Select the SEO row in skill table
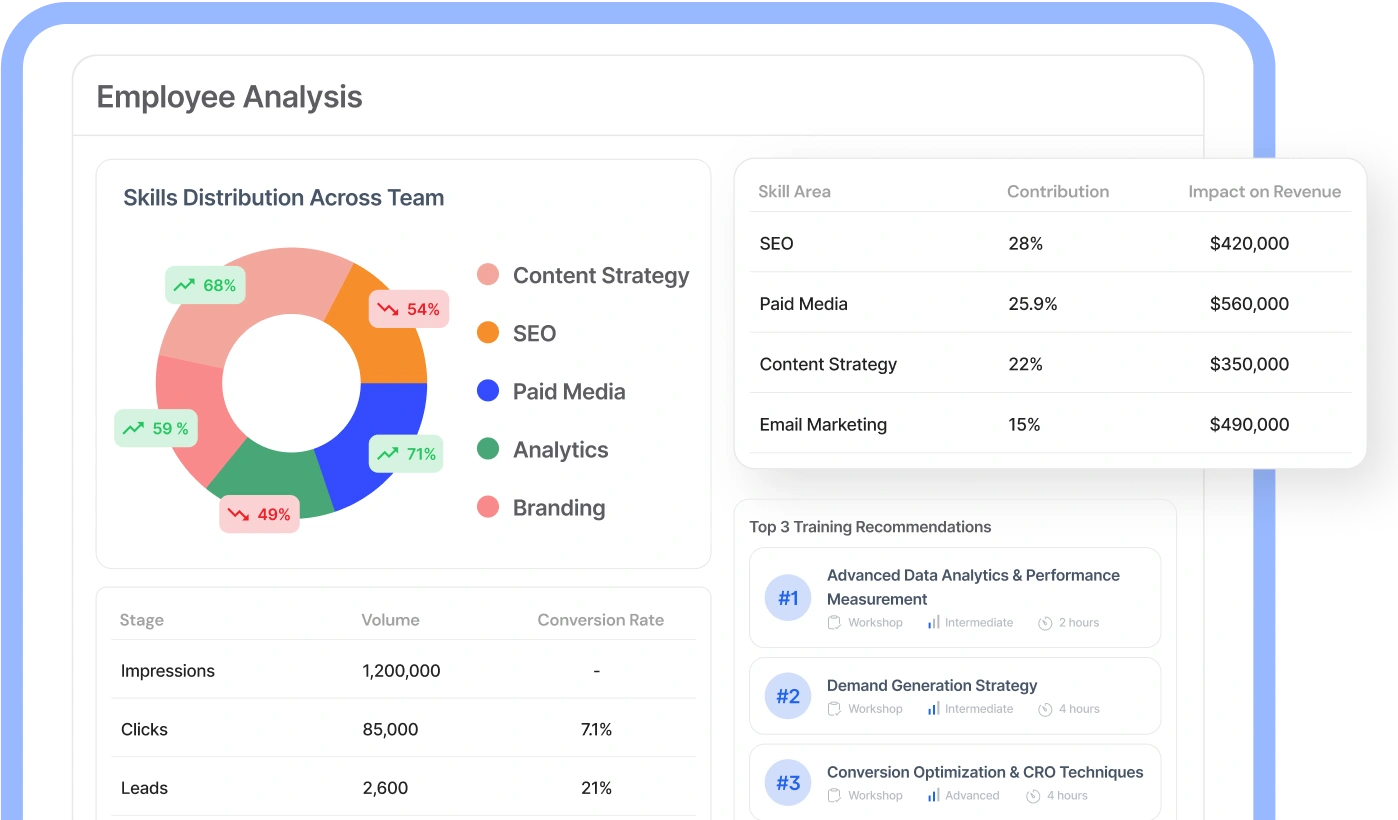1398x820 pixels. coord(1050,243)
